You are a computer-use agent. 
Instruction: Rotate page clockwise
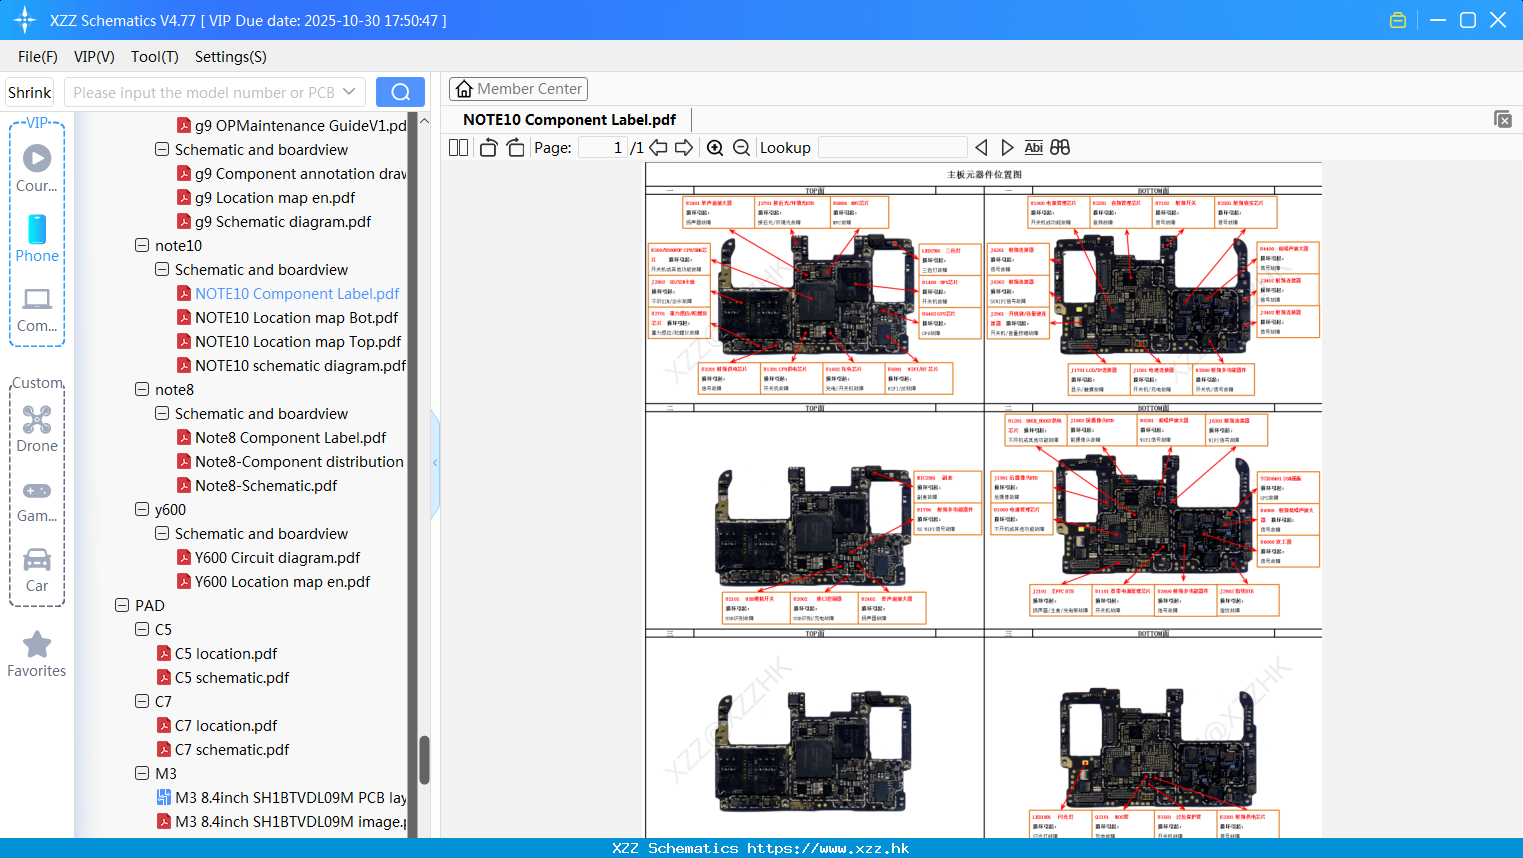point(515,147)
